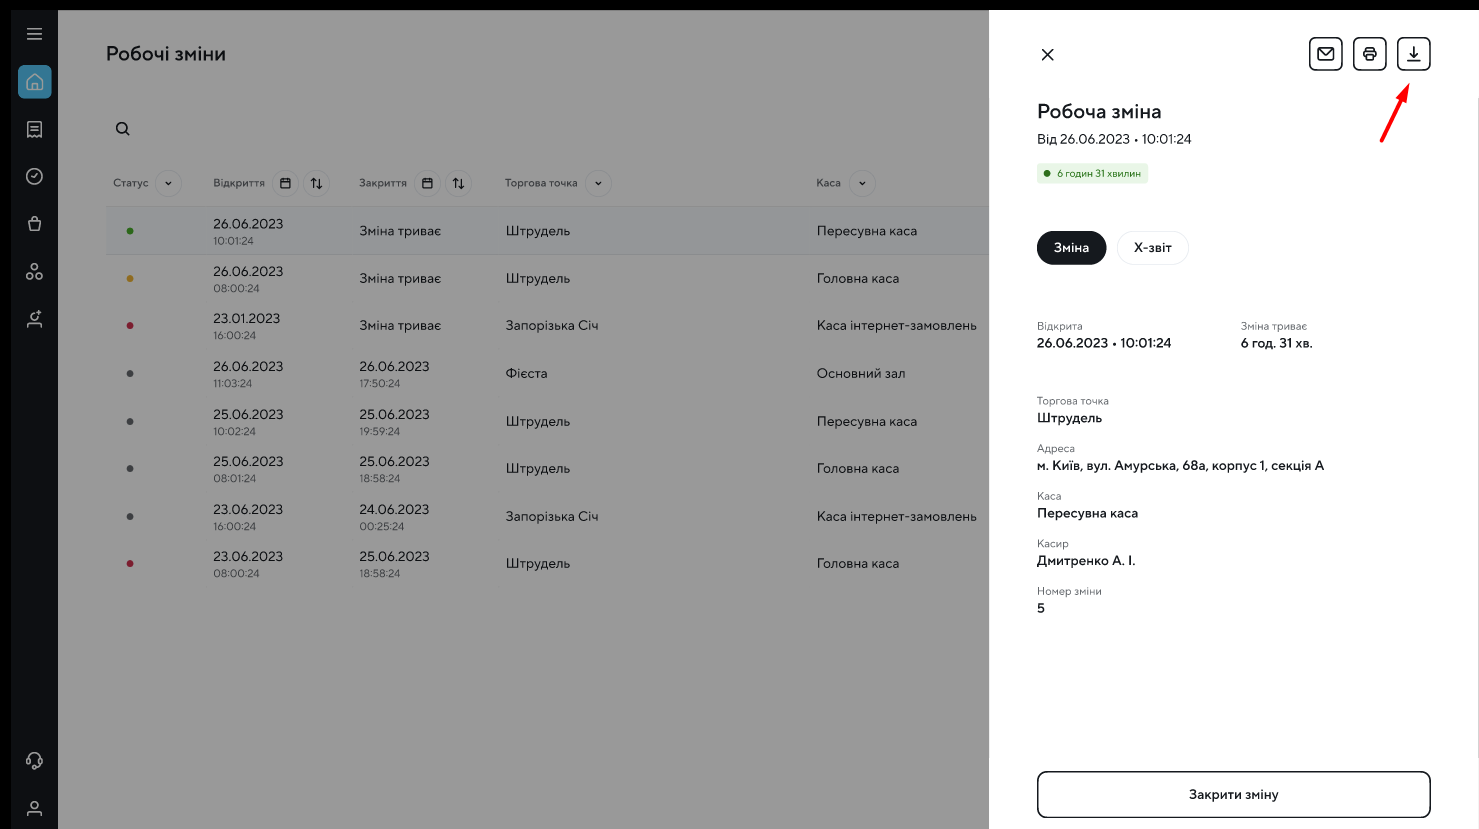This screenshot has width=1479, height=829.
Task: Click the search magnifier icon
Action: [122, 129]
